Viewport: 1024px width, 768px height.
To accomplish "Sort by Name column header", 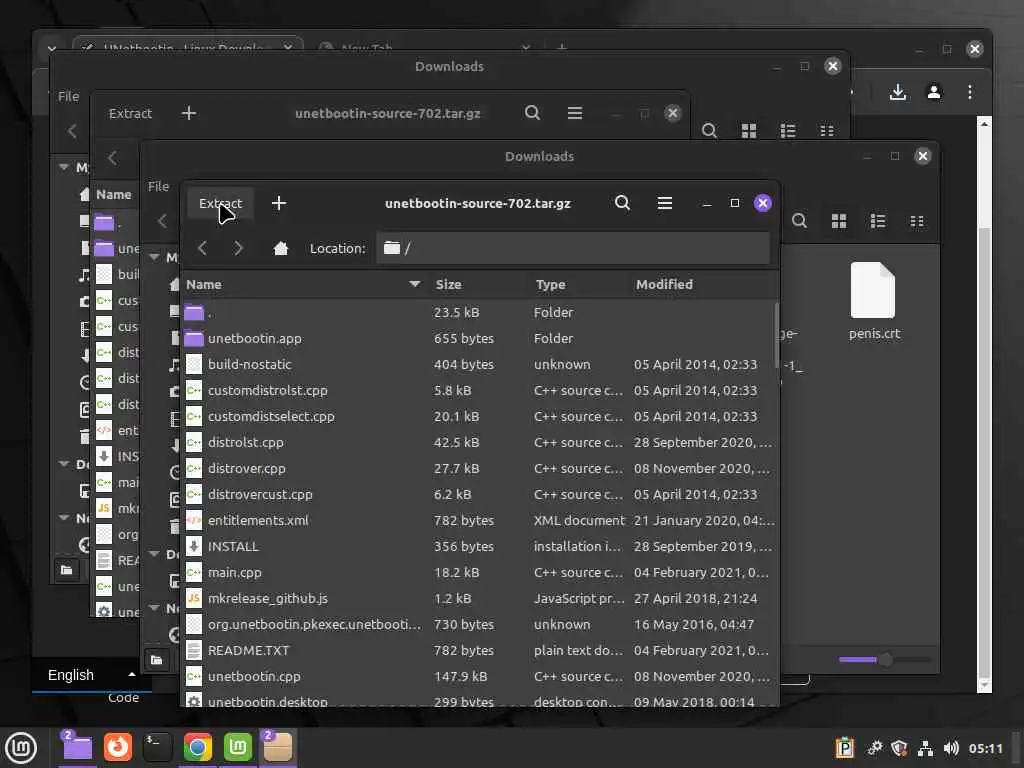I will (x=303, y=284).
